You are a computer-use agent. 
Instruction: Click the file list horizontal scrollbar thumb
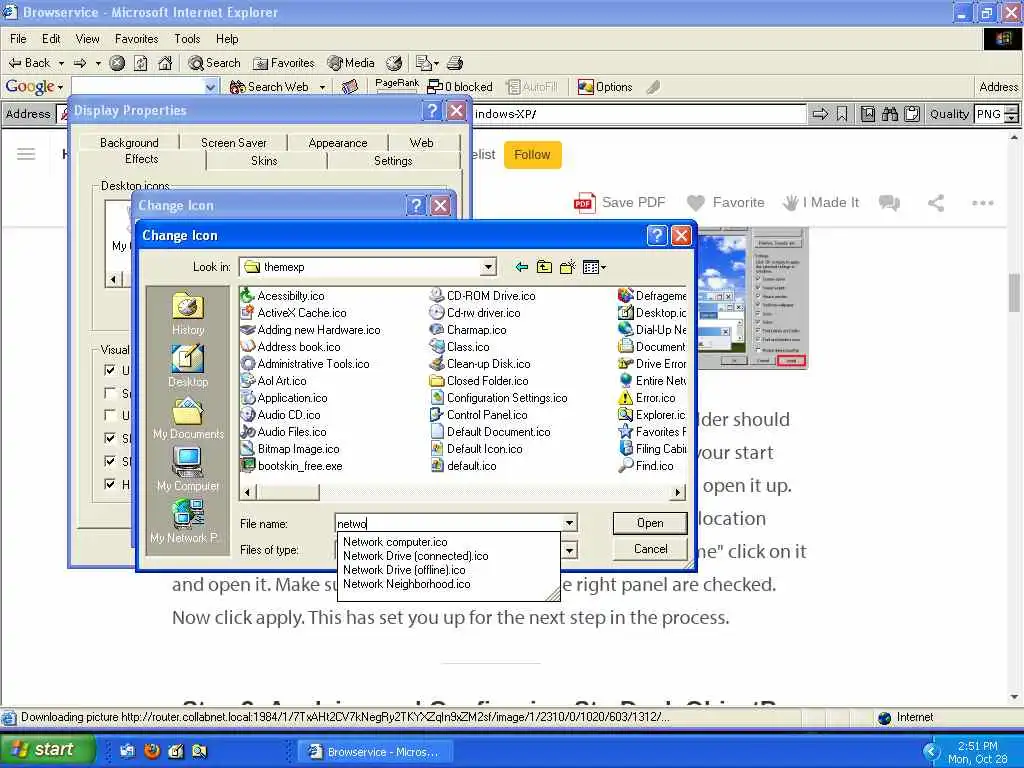(287, 492)
